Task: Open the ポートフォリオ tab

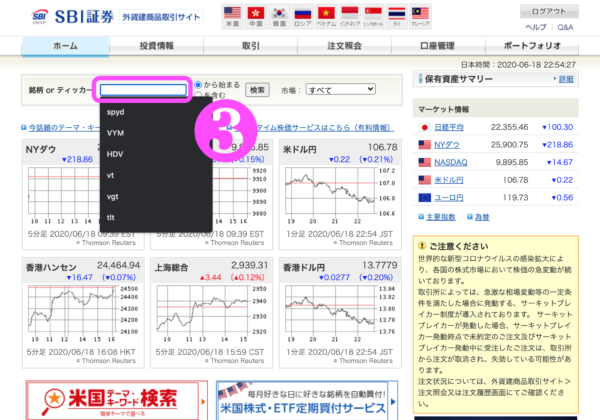Action: tap(532, 46)
